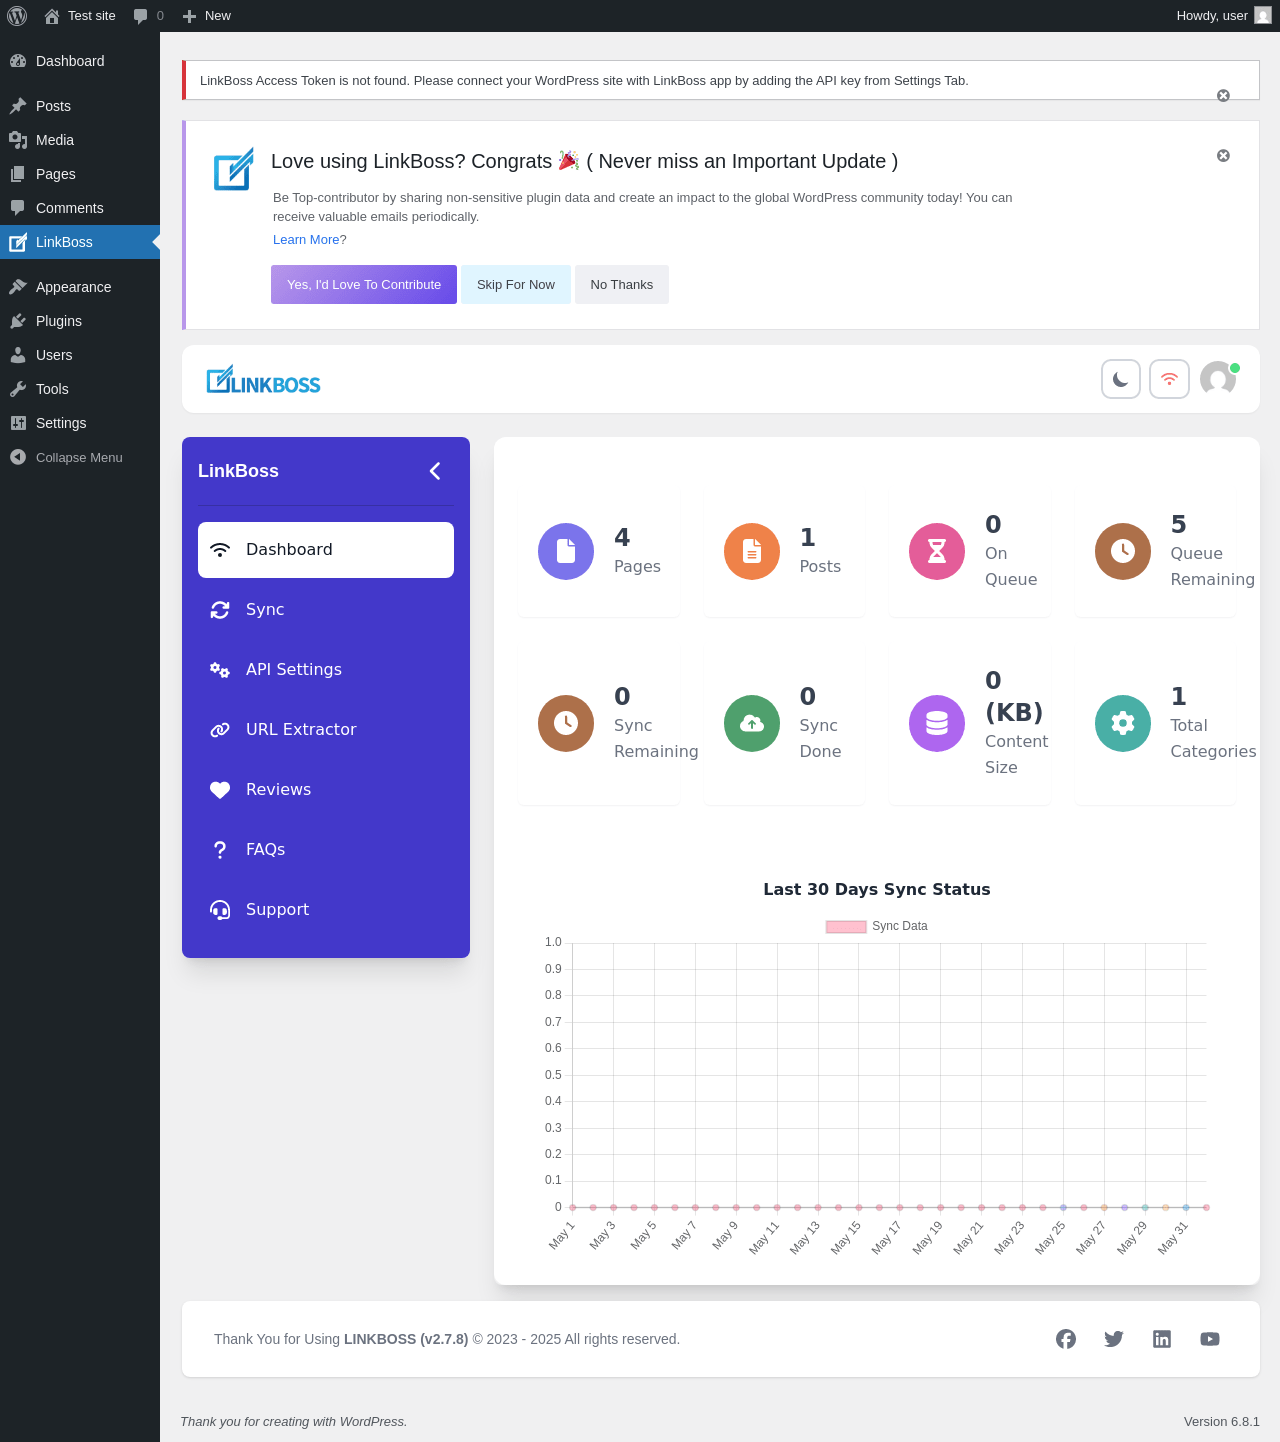Click the May 31 chart data point
The width and height of the screenshot is (1280, 1442).
[x=1186, y=1207]
